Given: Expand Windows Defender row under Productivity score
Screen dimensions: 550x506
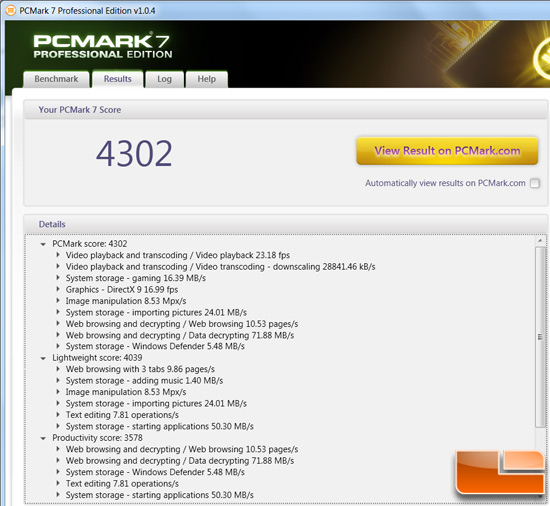Looking at the screenshot, I should 58,472.
